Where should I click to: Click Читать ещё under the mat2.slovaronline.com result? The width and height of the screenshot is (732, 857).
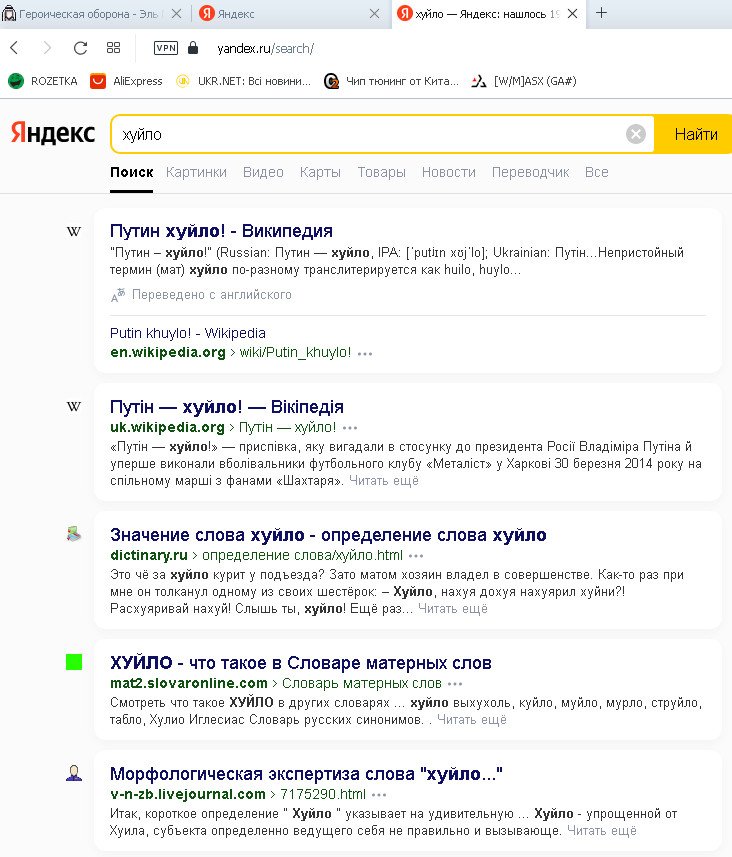tap(471, 719)
